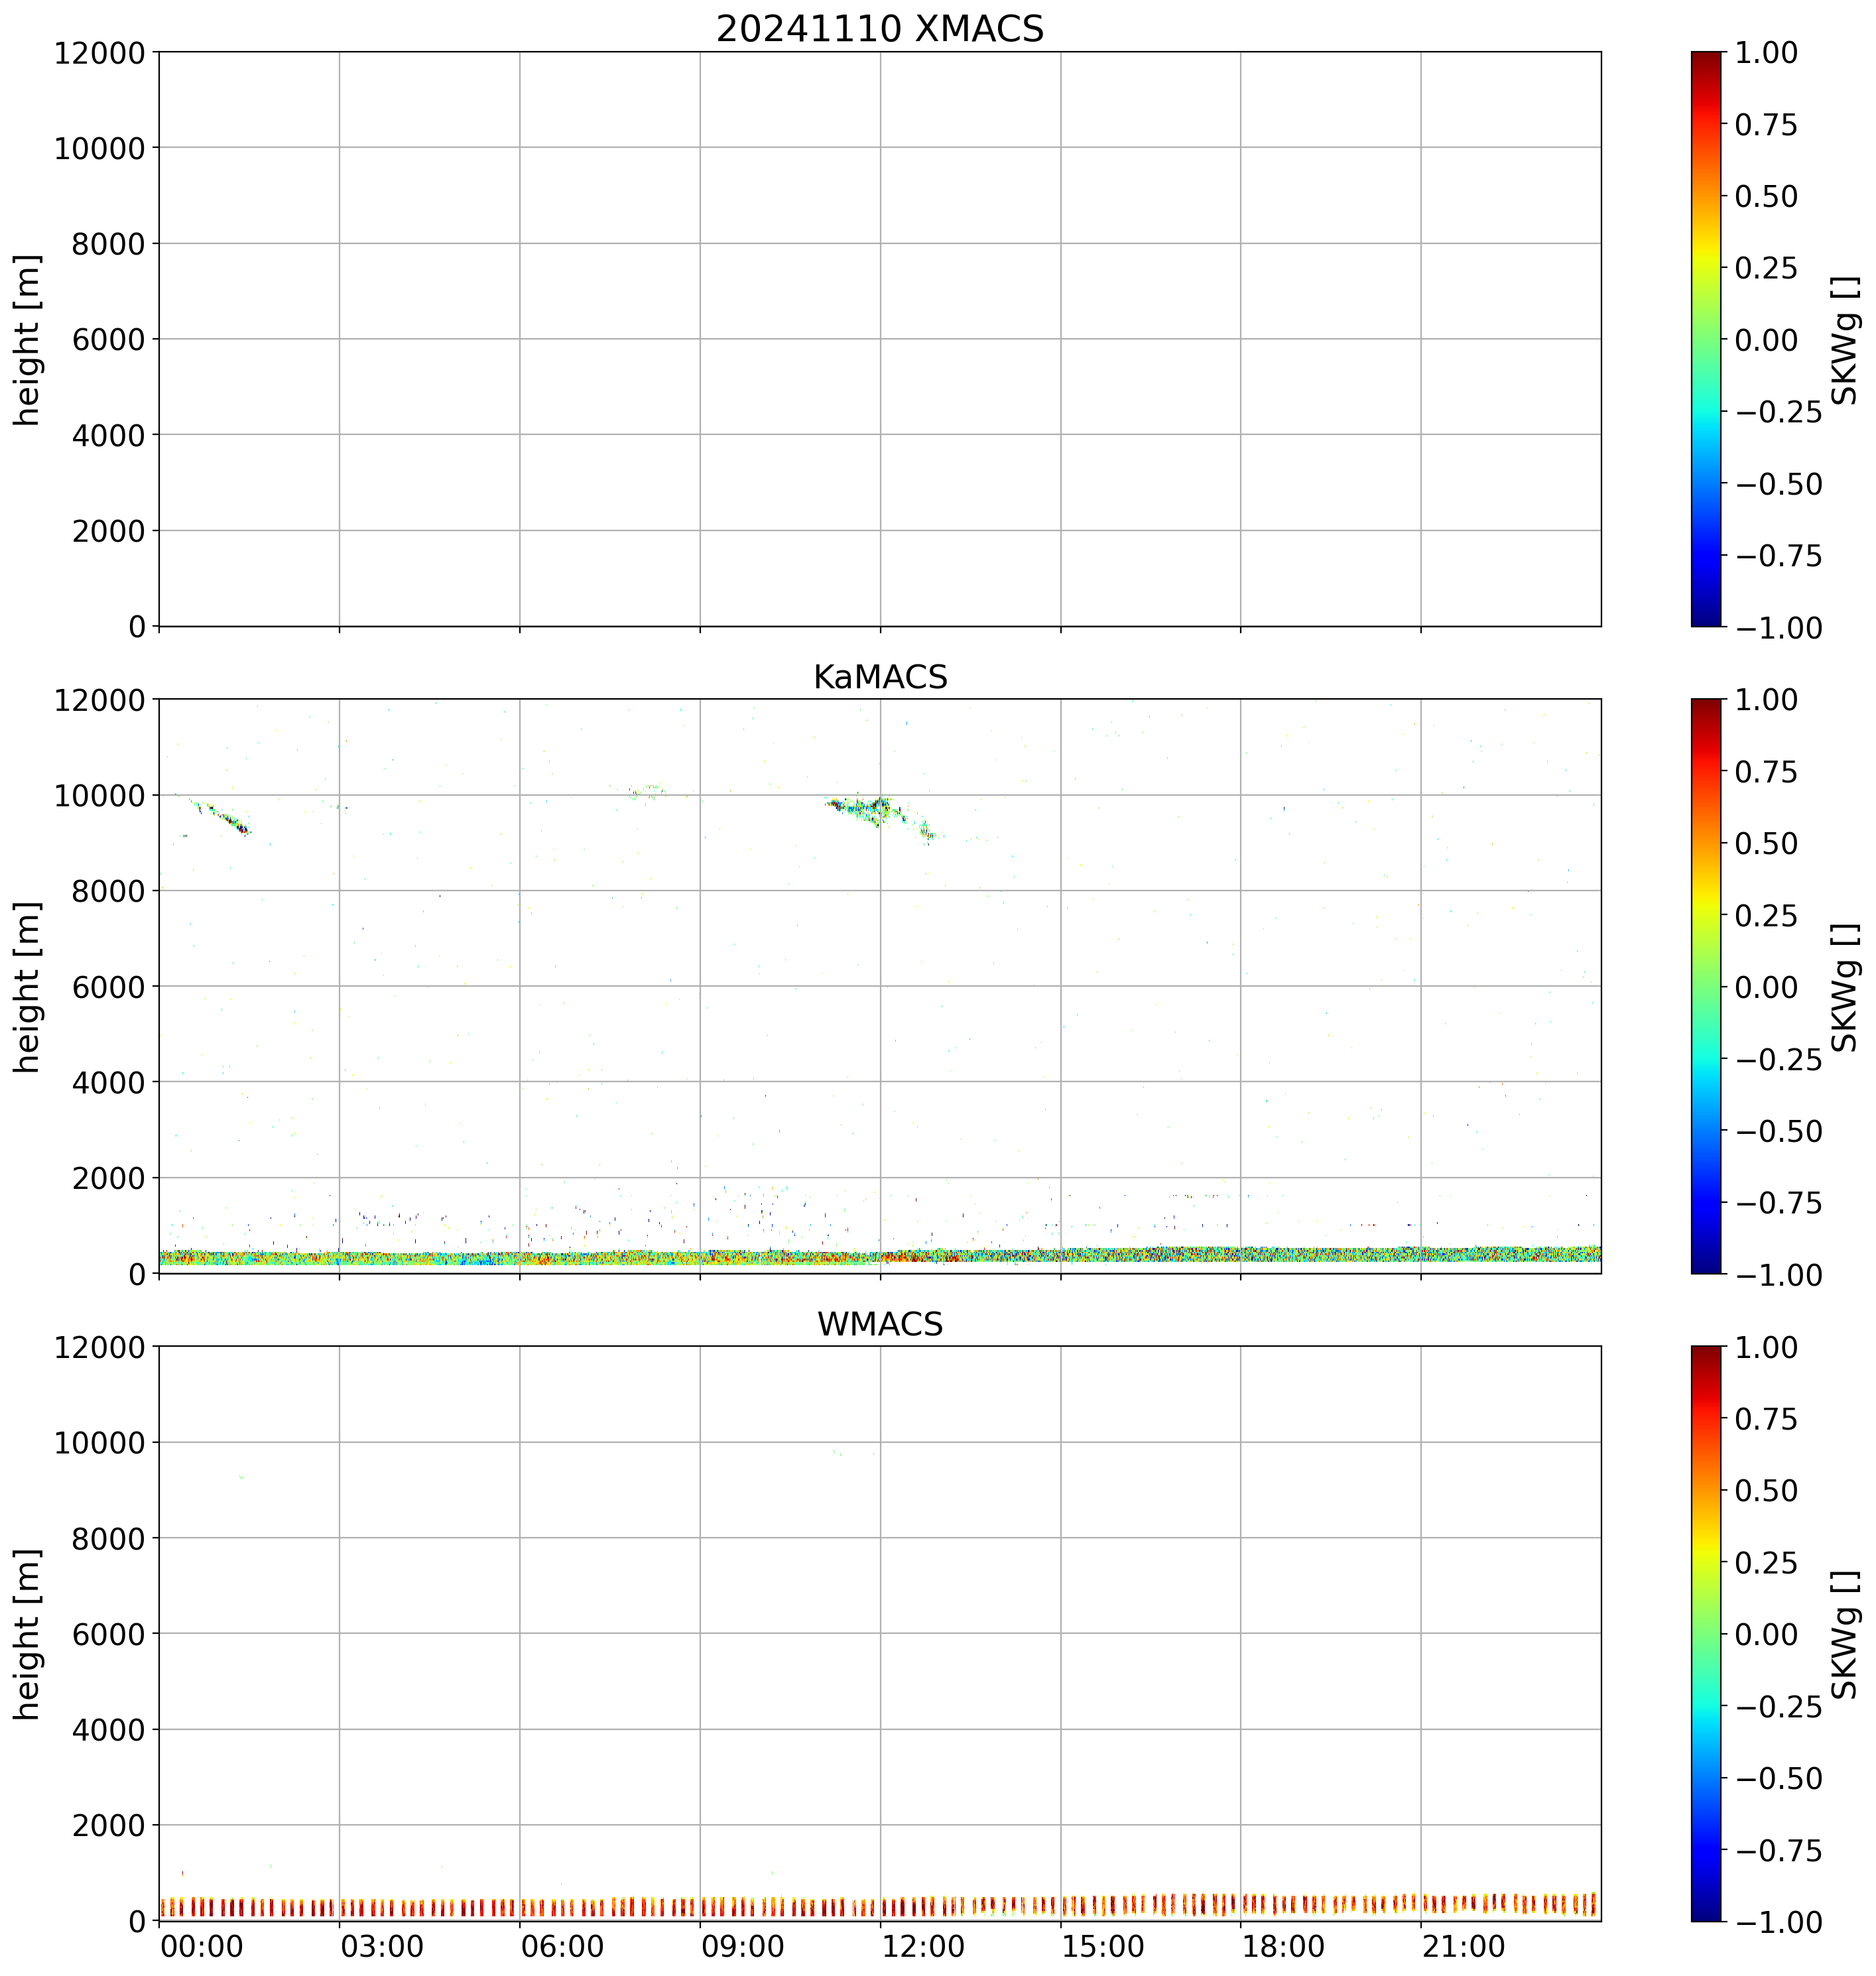Click the 00:00 time axis label

(202, 1947)
